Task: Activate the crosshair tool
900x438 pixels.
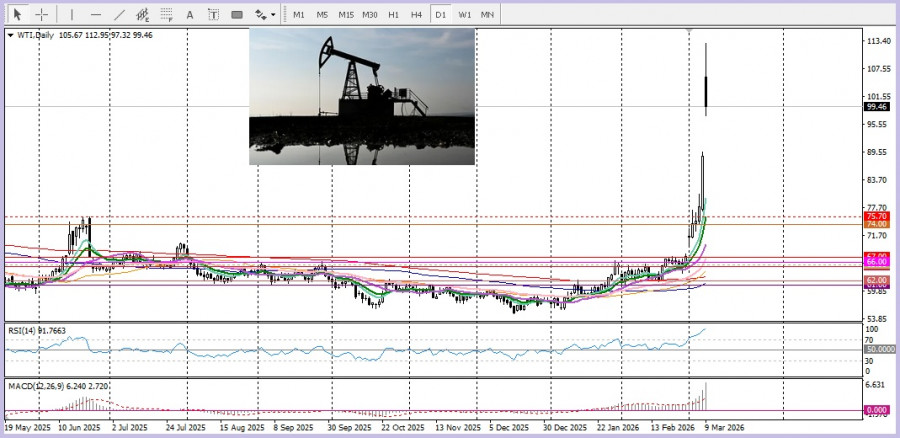Action: [x=42, y=15]
